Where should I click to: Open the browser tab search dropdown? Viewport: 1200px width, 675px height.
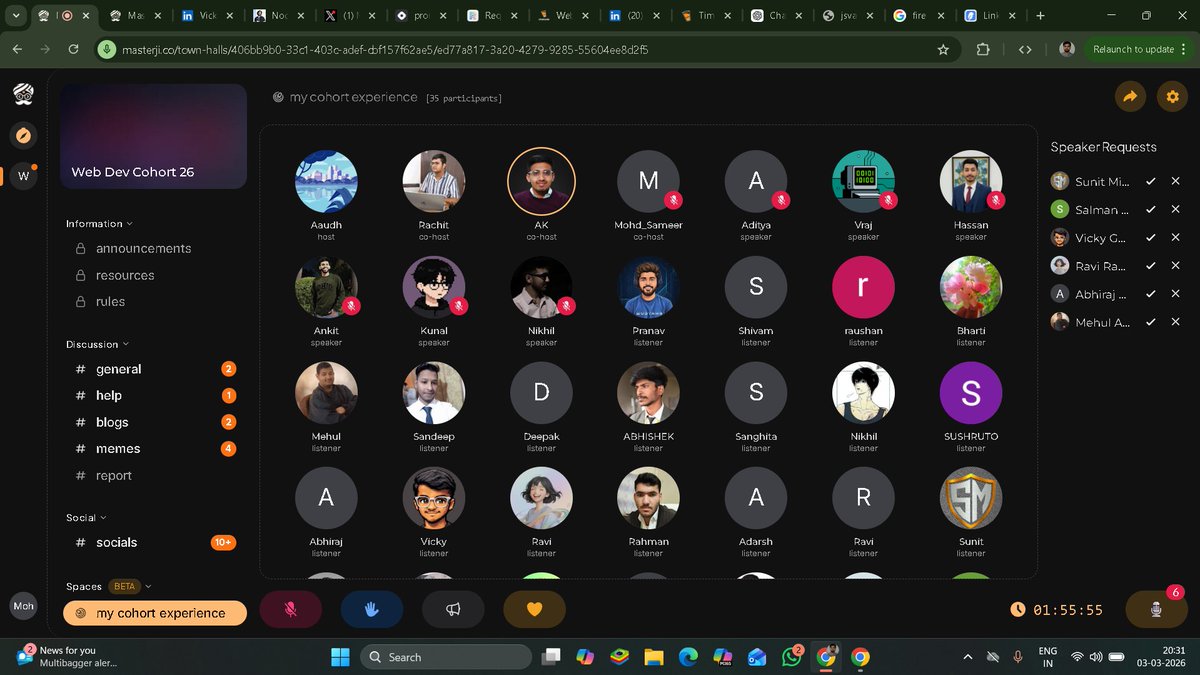pyautogui.click(x=17, y=16)
